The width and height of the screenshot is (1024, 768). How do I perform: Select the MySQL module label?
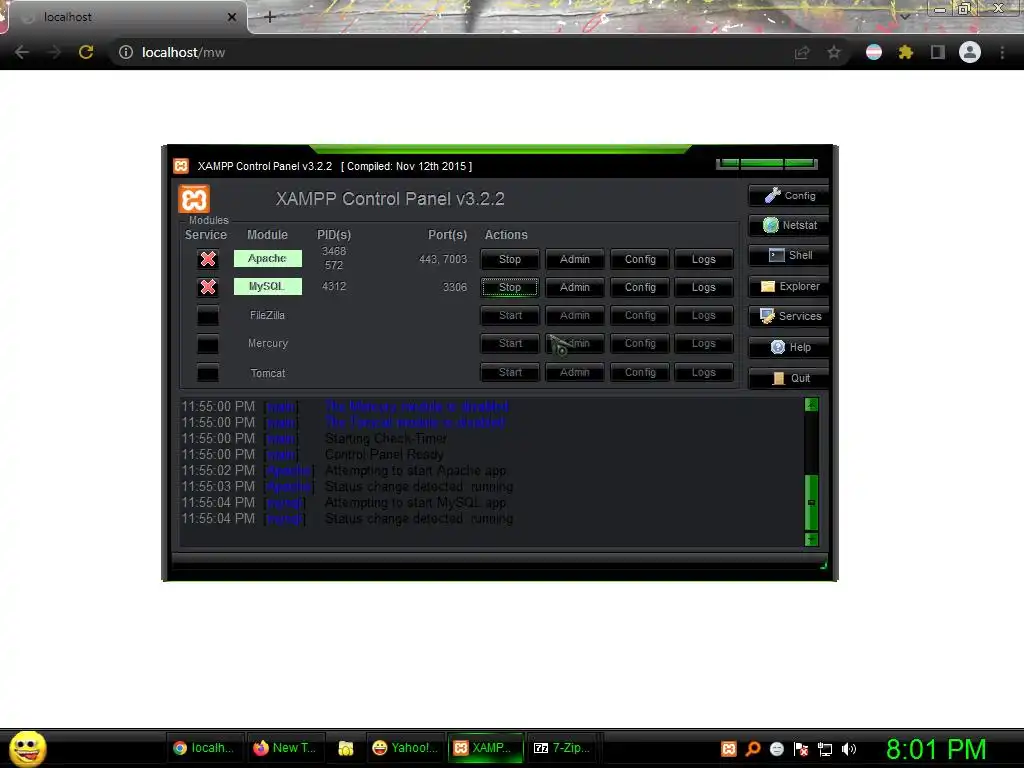[x=268, y=287]
